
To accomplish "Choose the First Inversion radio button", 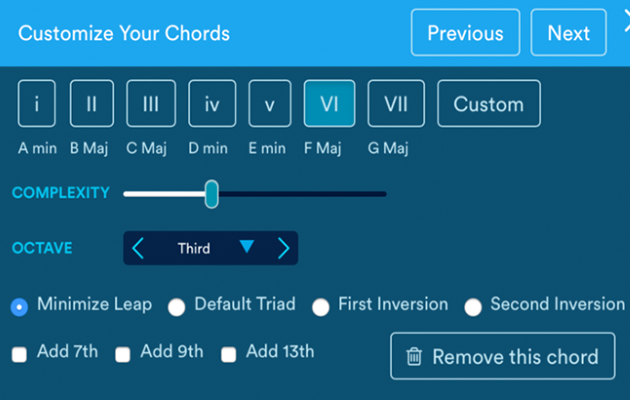I will (321, 307).
